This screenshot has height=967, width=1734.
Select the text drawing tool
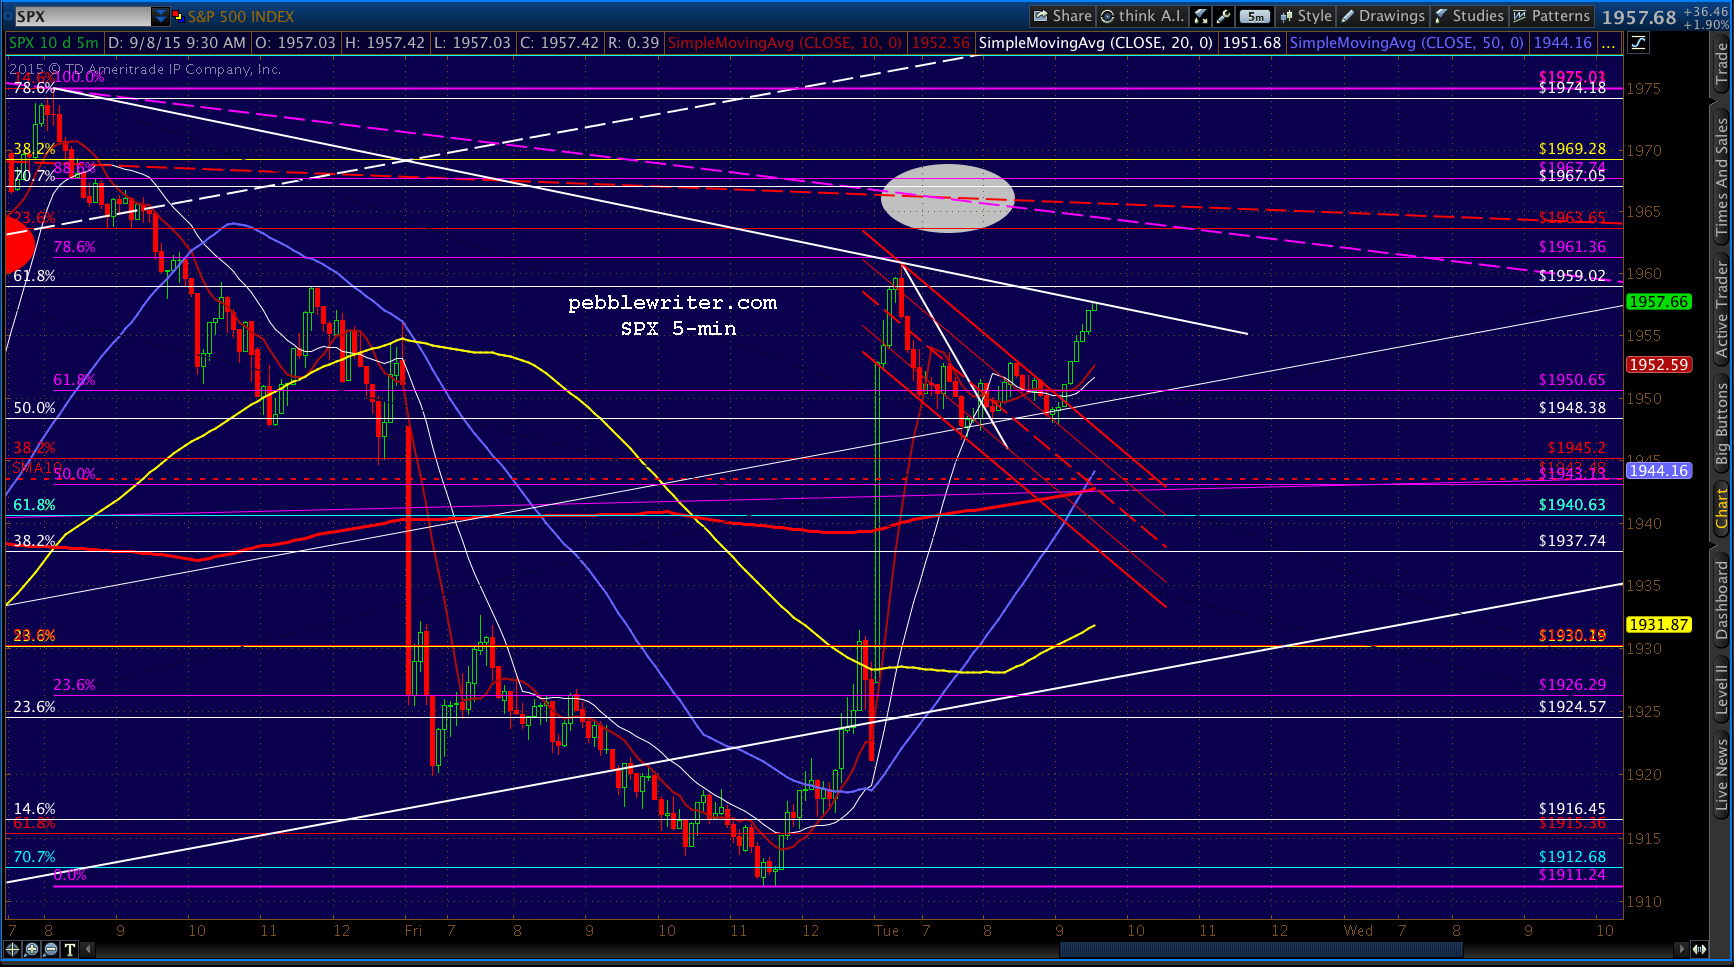(x=70, y=949)
